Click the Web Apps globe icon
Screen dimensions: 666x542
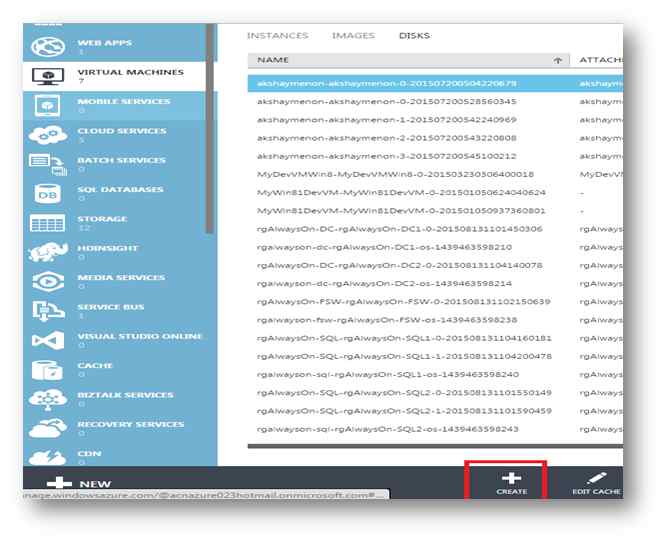pos(48,47)
